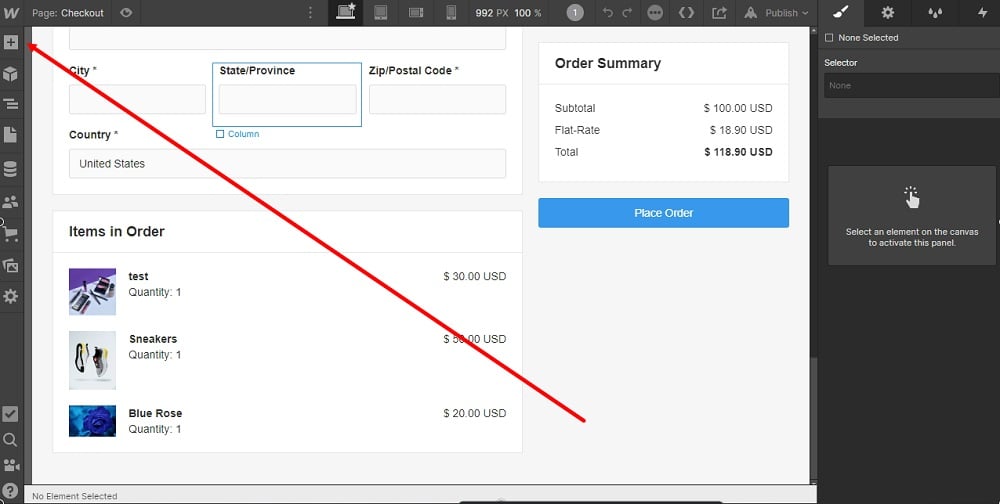Click the 100 % zoom value
Screen dimensions: 1000x504
click(x=528, y=13)
